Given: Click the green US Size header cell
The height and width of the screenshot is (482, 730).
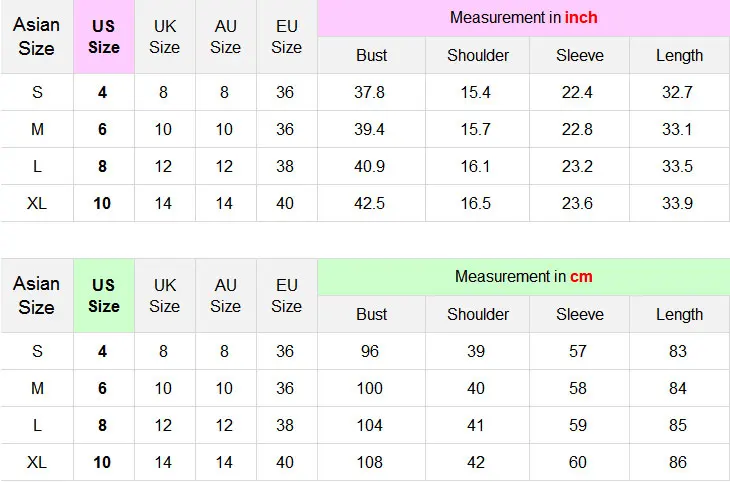Looking at the screenshot, I should coord(104,296).
